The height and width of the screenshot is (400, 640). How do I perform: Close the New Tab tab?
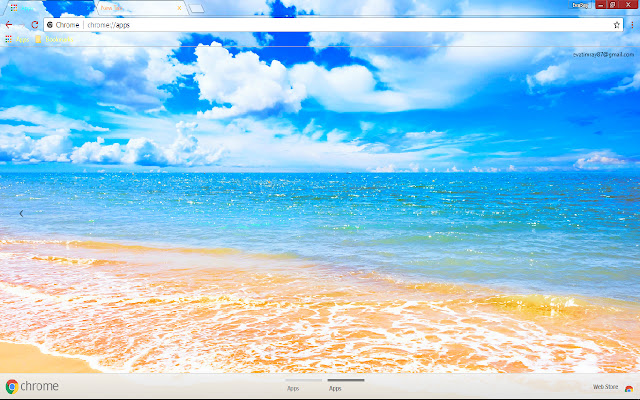point(179,8)
